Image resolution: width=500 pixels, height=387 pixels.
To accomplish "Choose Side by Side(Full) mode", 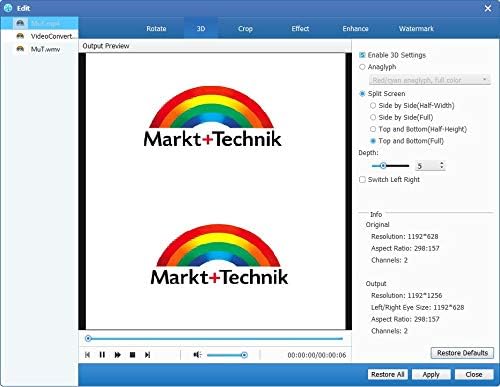I will [373, 117].
